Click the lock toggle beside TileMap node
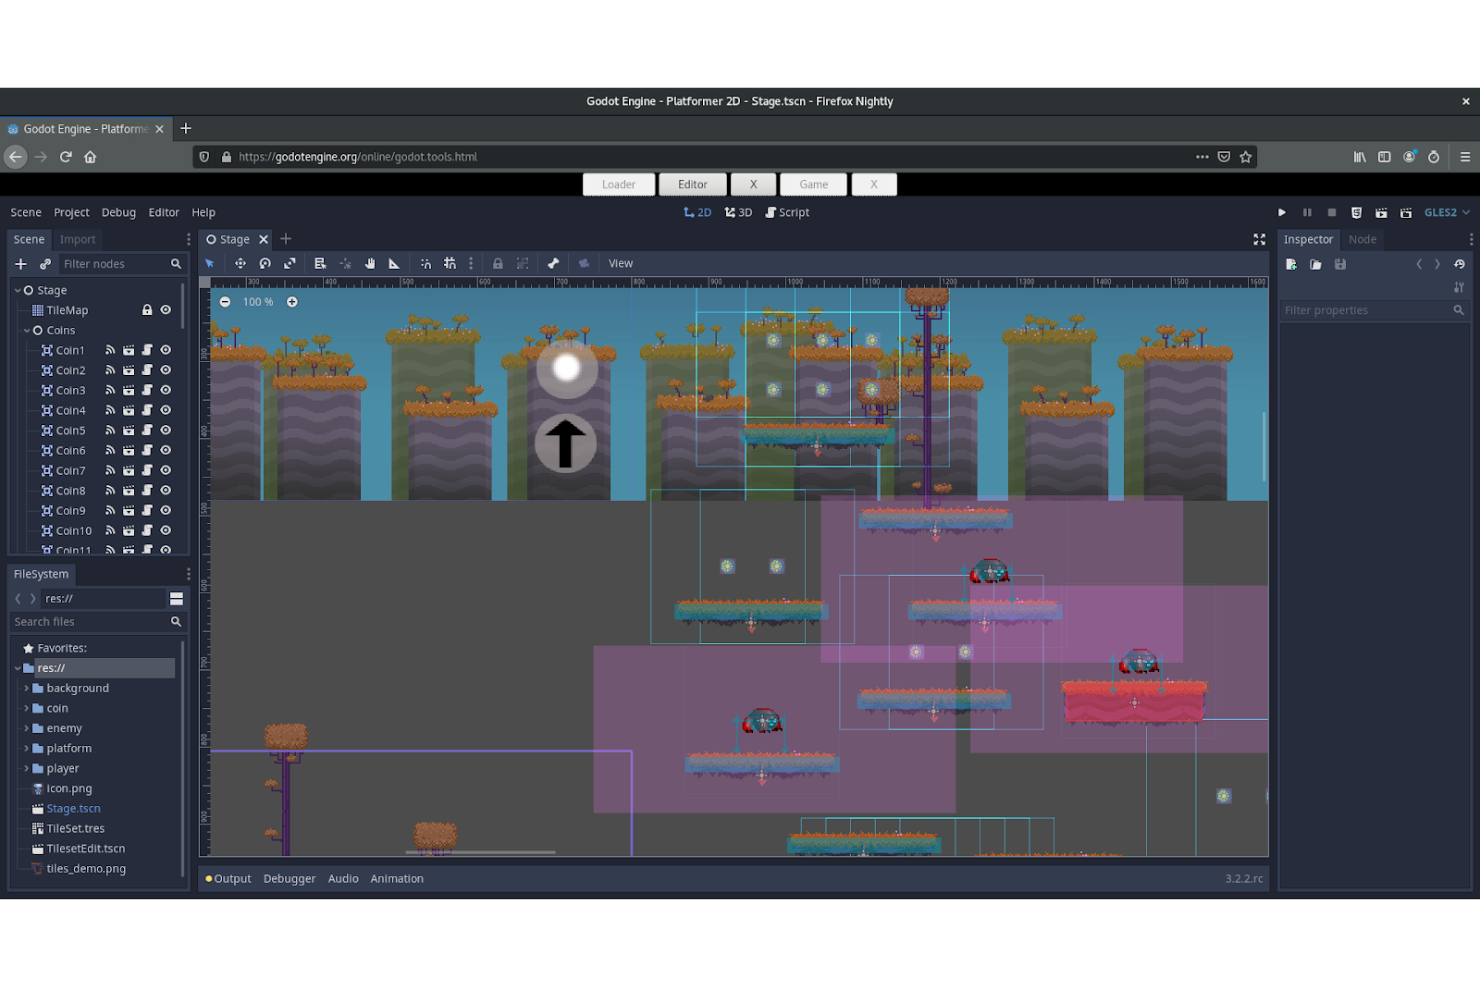Screen dimensions: 1480x987 pos(147,309)
